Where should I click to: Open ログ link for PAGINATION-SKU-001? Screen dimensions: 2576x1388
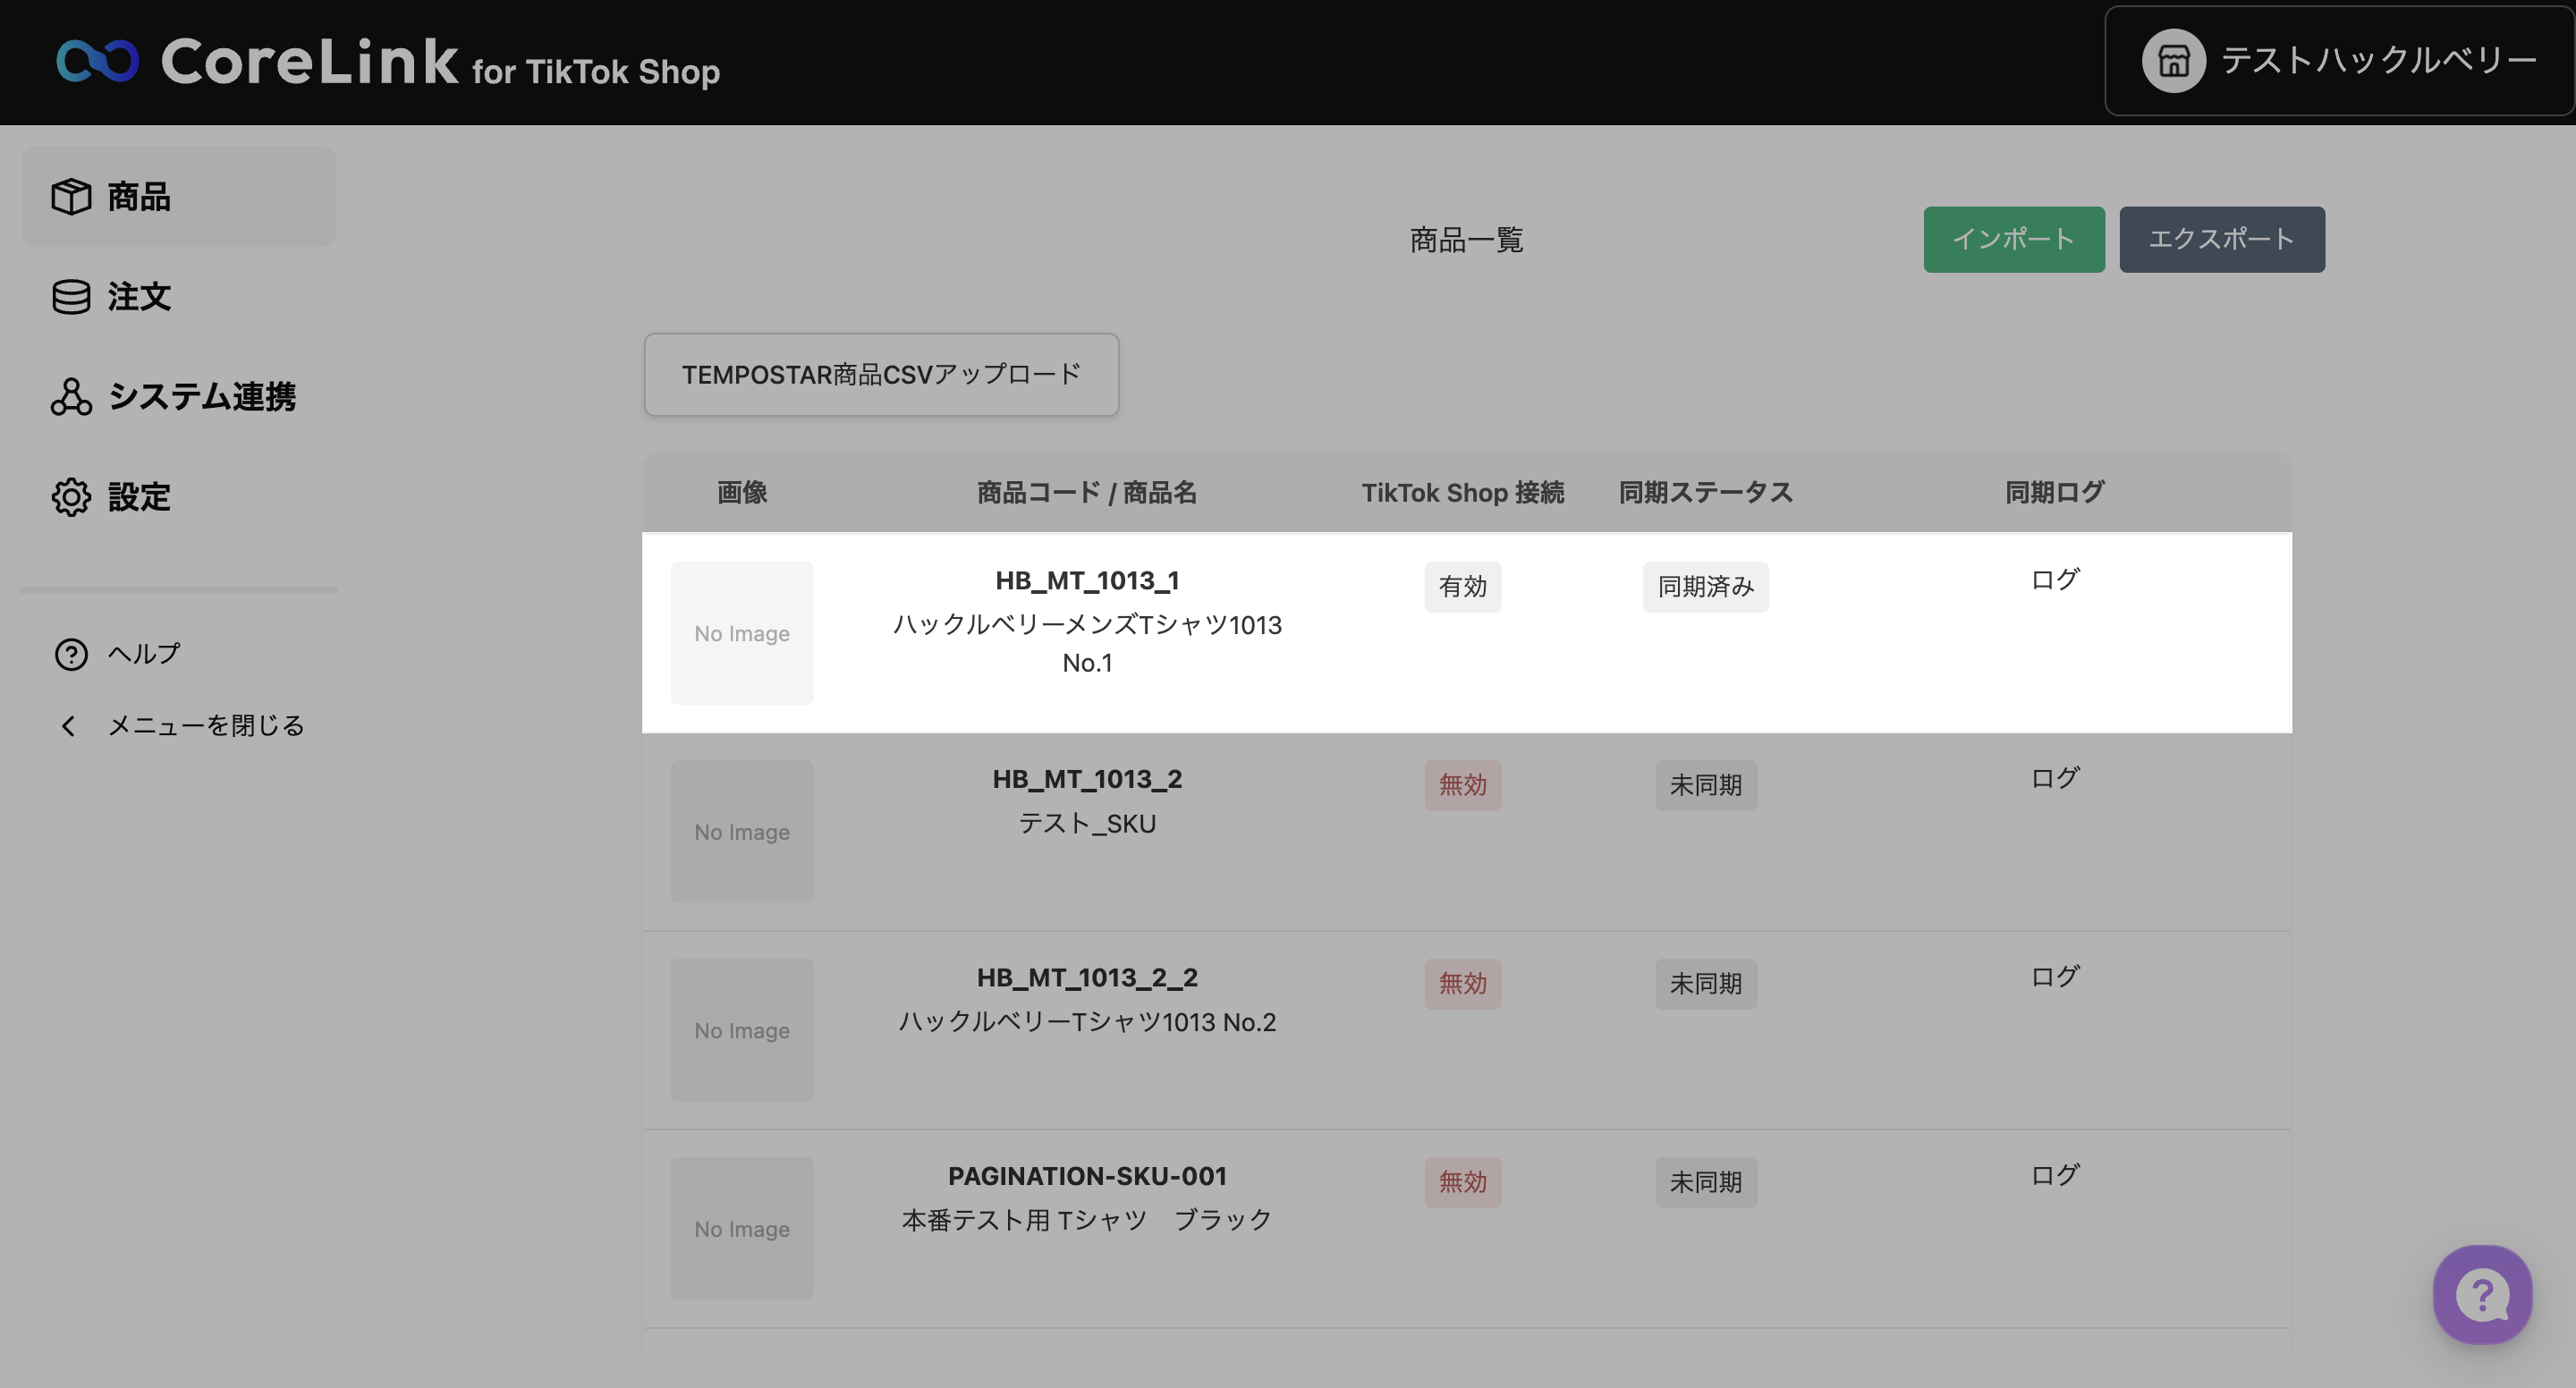[2054, 1174]
